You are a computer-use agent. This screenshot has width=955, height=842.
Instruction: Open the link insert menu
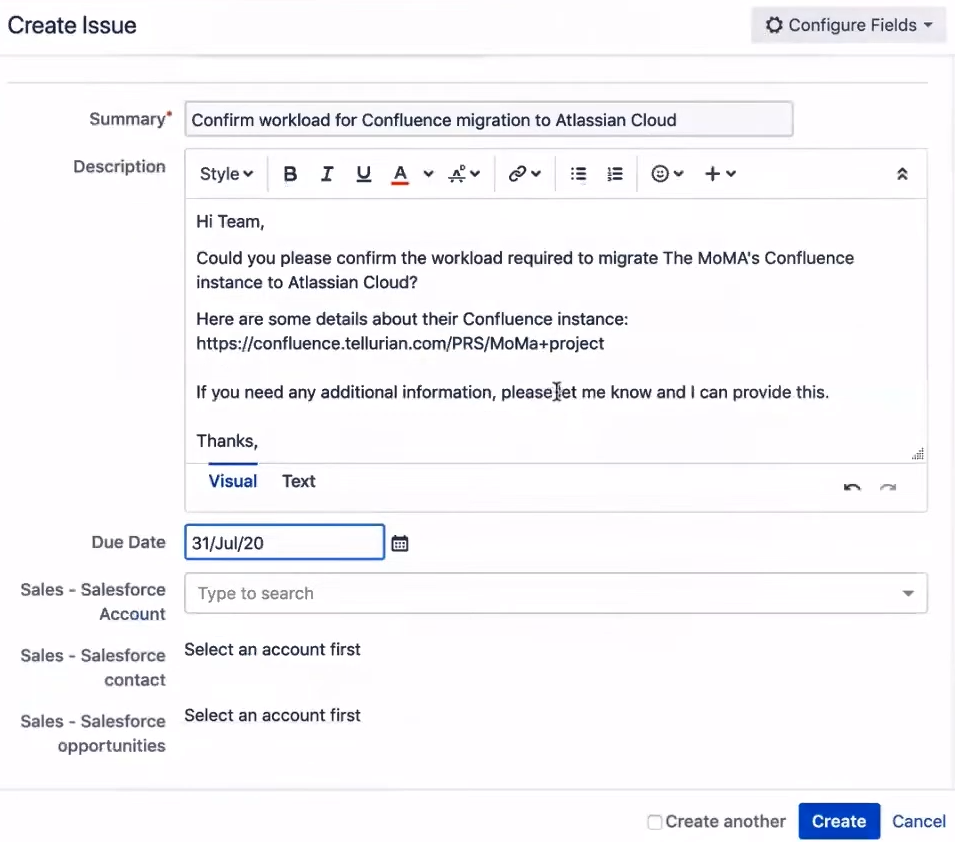524,174
